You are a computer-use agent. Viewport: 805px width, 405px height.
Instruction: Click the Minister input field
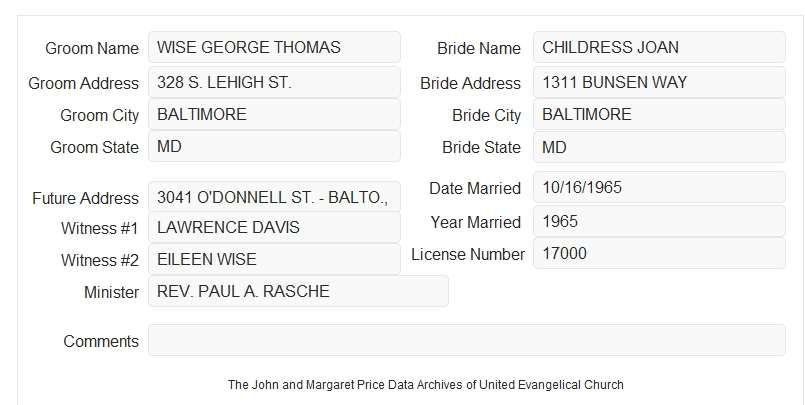298,291
